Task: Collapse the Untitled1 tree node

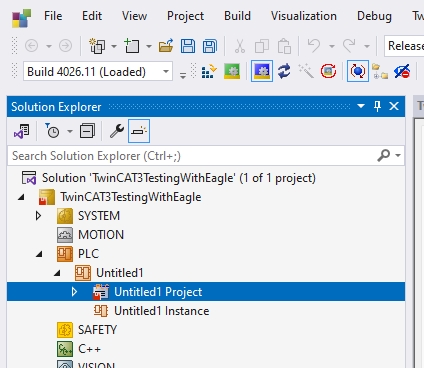Action: [x=57, y=273]
